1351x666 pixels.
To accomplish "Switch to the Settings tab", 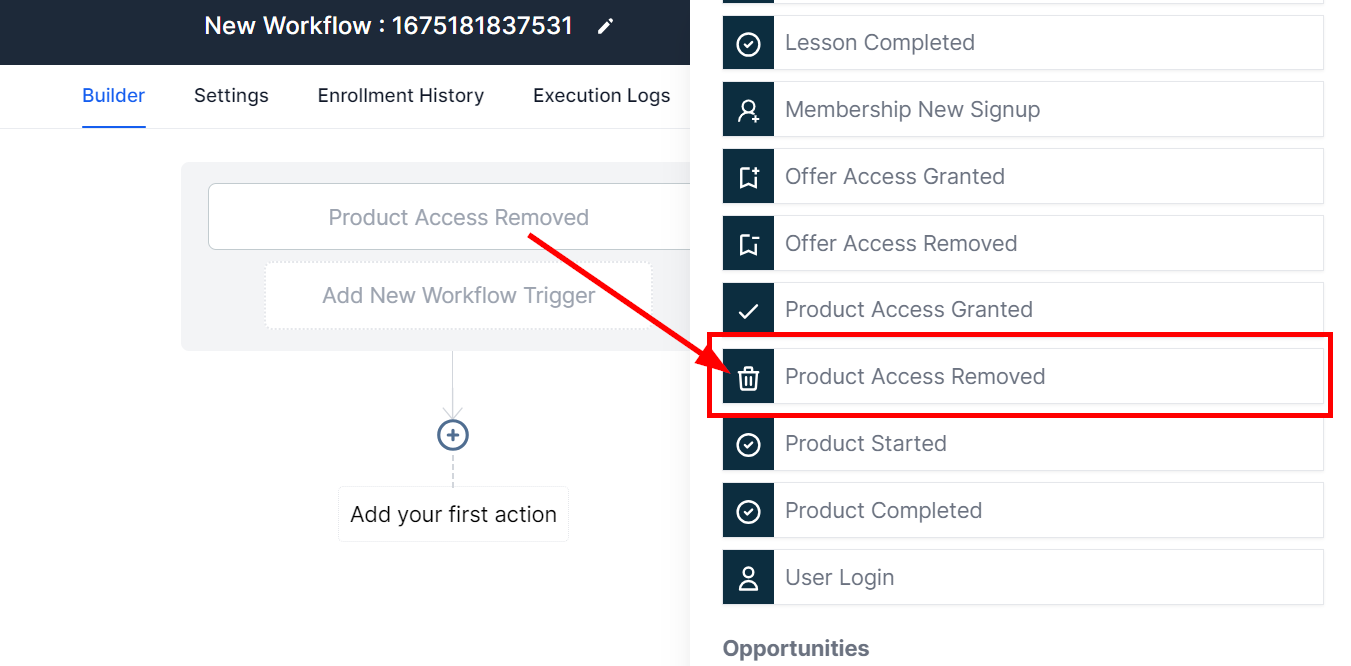I will coord(231,96).
